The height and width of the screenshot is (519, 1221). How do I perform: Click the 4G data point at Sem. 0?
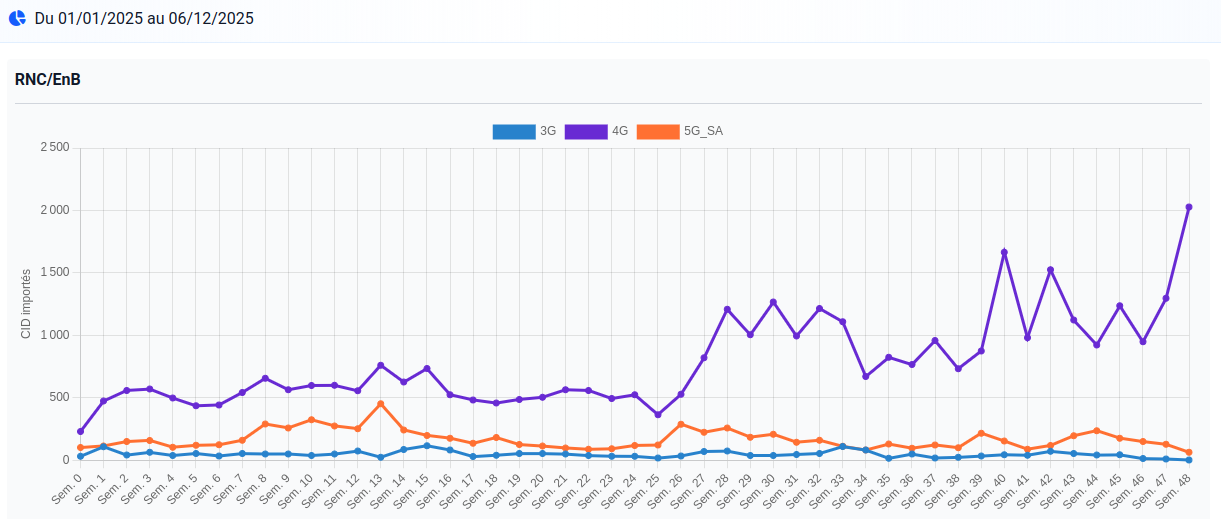[80, 431]
